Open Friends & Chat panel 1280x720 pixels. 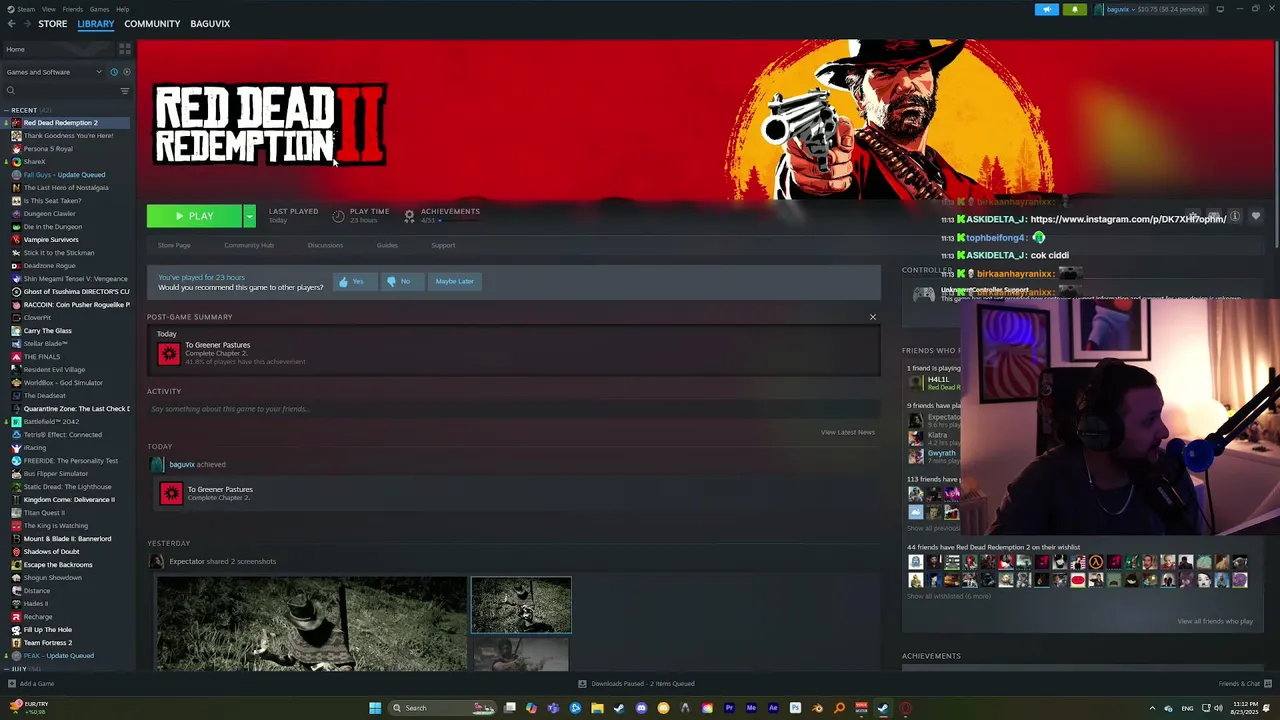pyautogui.click(x=1244, y=684)
